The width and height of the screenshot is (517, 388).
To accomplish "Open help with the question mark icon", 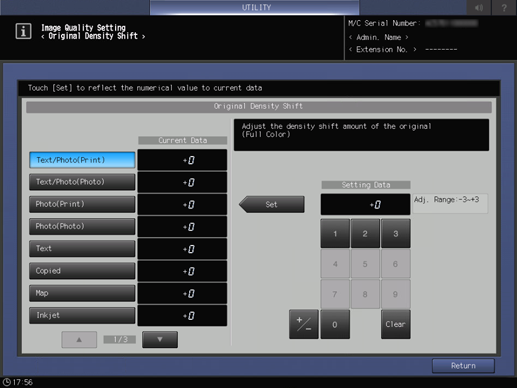I will pos(504,7).
